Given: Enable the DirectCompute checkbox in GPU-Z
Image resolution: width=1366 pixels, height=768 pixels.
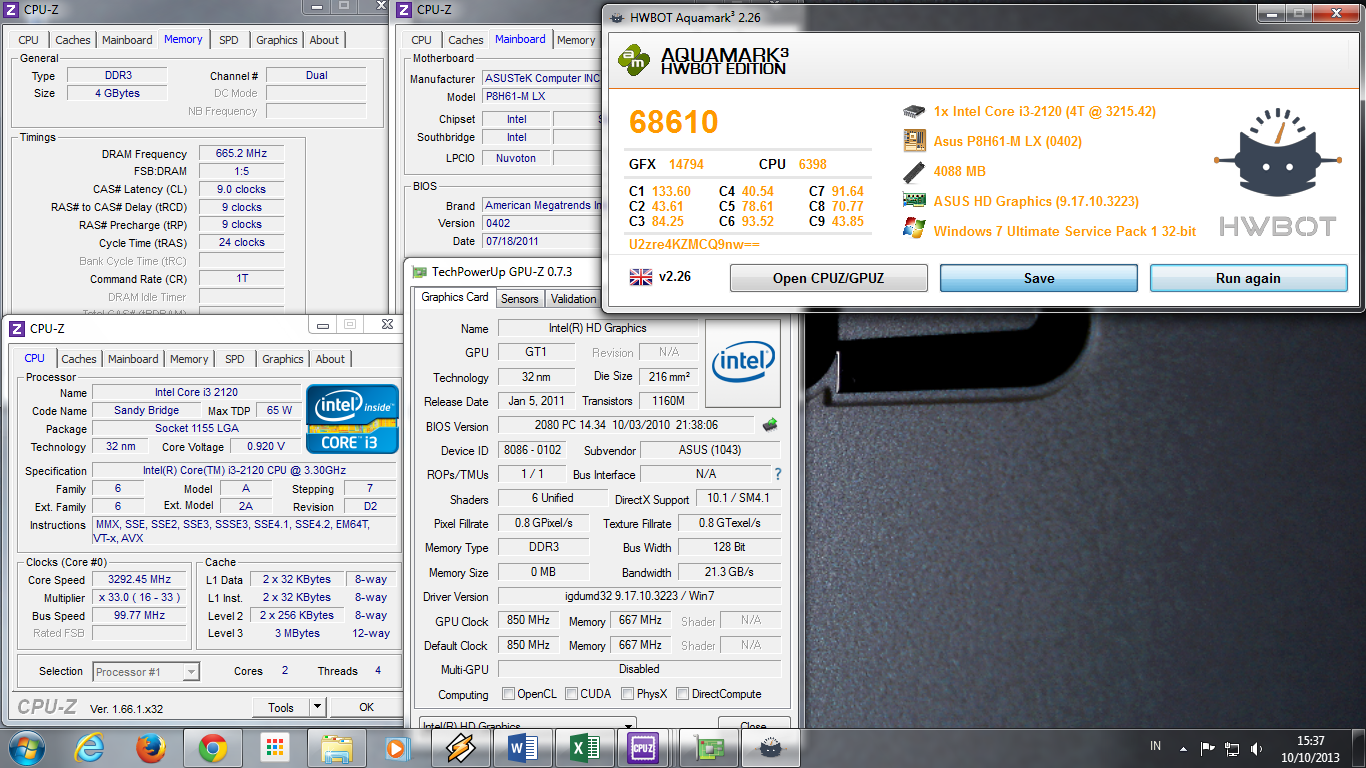Looking at the screenshot, I should 682,694.
